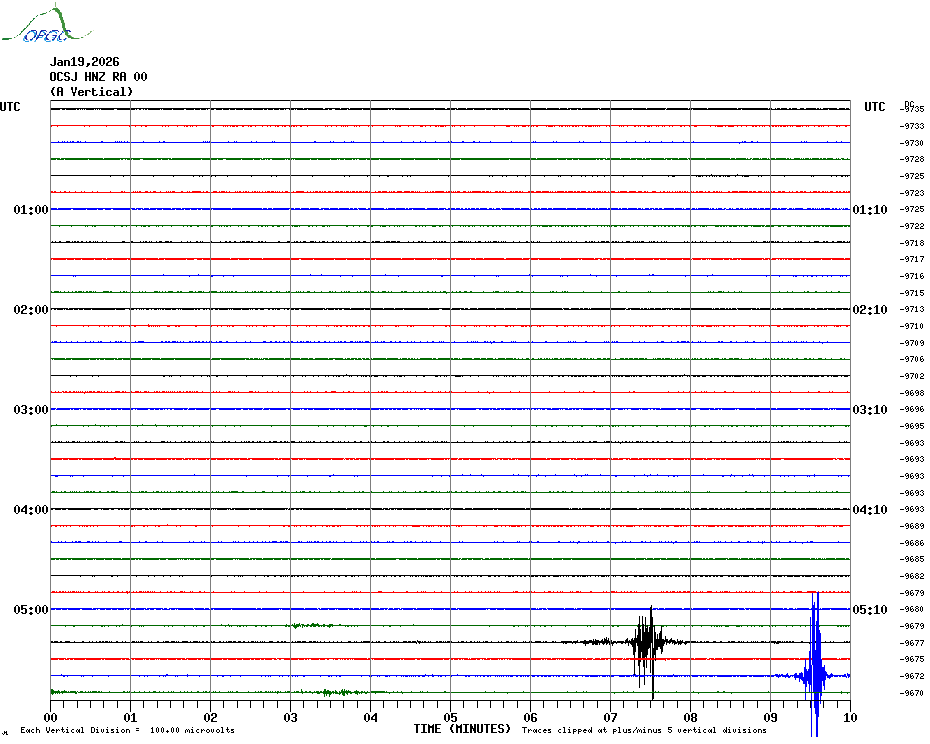Click the left UTC axis header

(10, 107)
